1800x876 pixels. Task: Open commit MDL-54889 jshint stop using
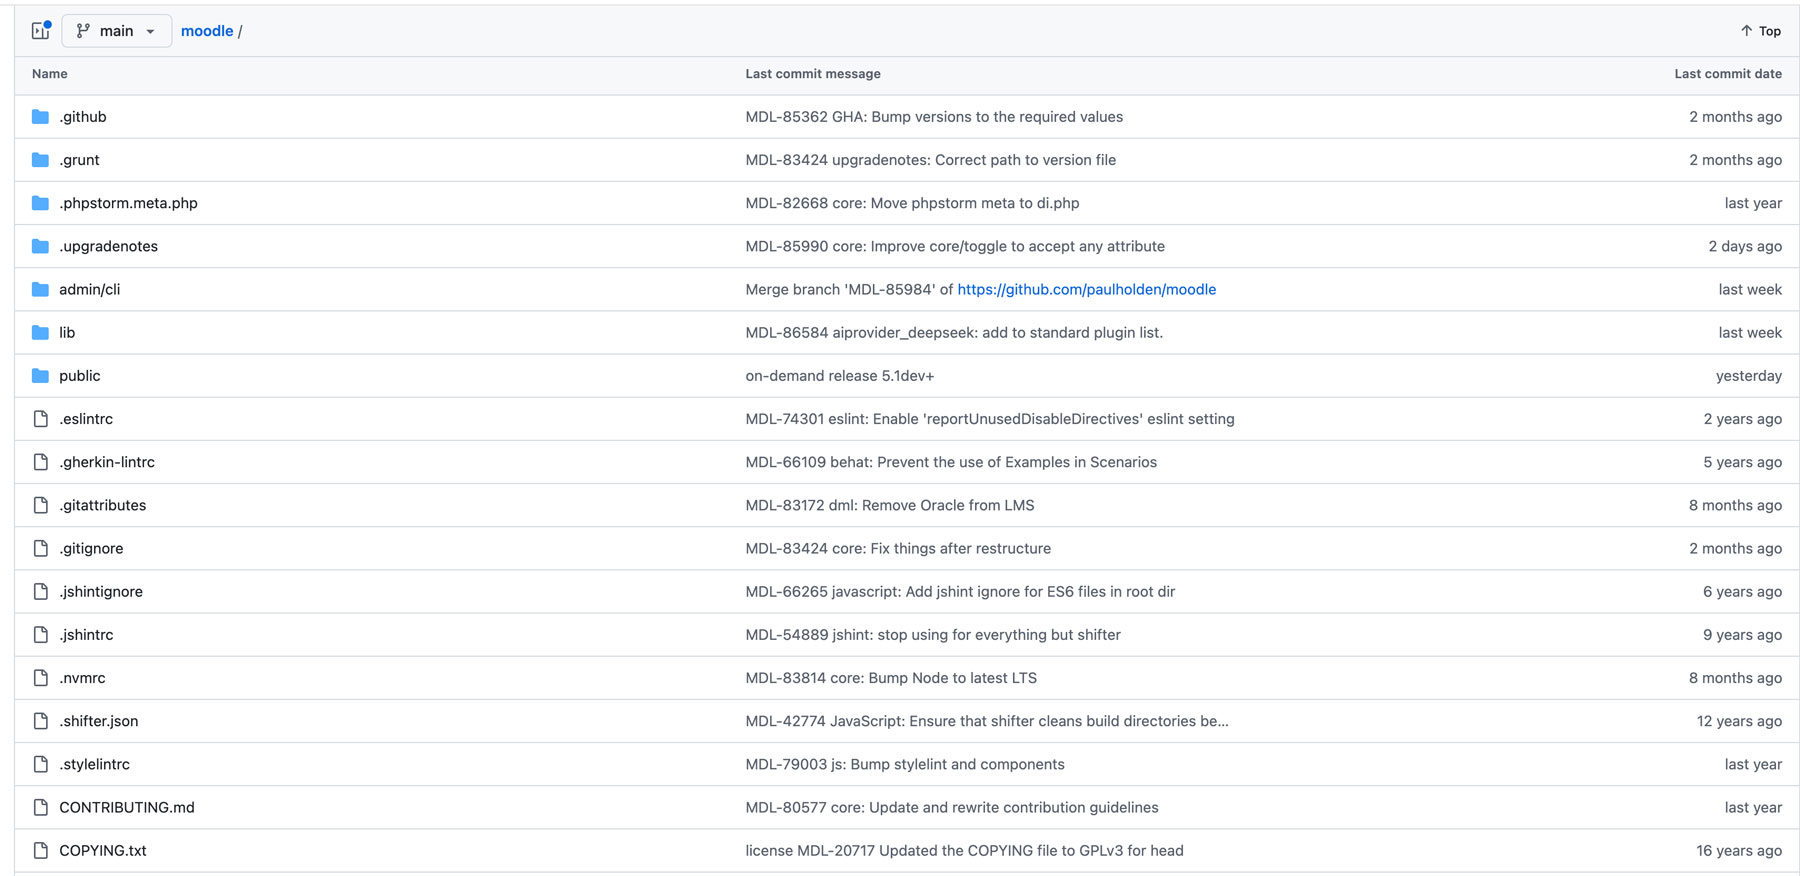(x=933, y=635)
